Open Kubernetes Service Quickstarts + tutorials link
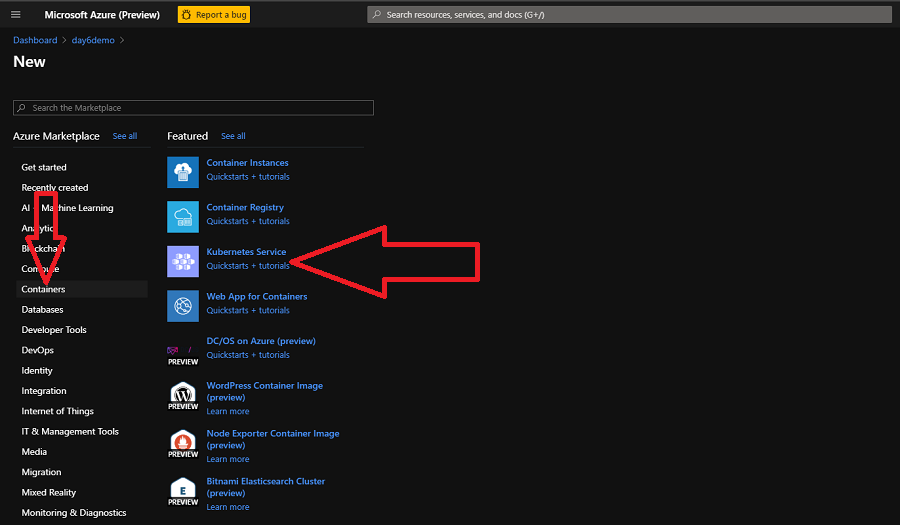 (x=248, y=266)
